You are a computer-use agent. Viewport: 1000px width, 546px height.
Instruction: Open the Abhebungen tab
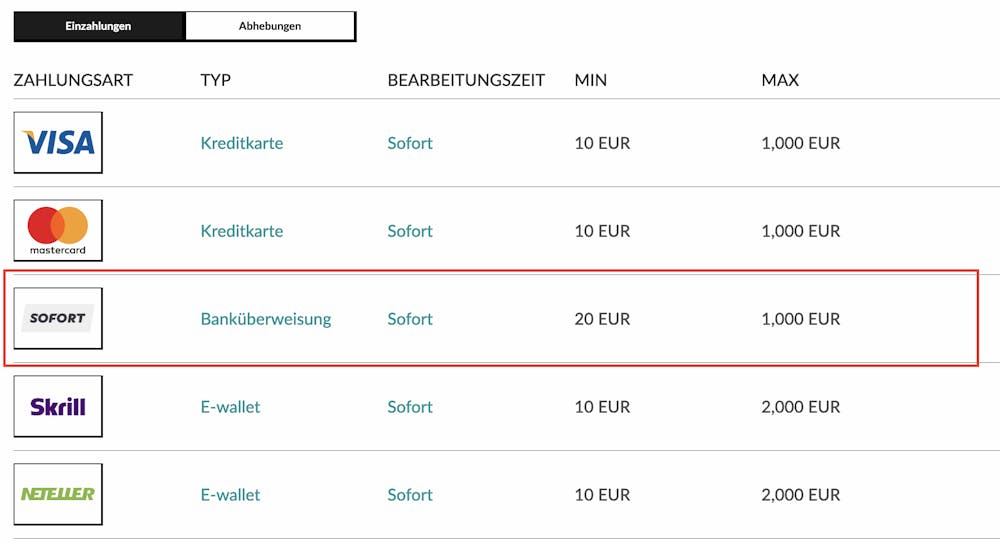270,26
